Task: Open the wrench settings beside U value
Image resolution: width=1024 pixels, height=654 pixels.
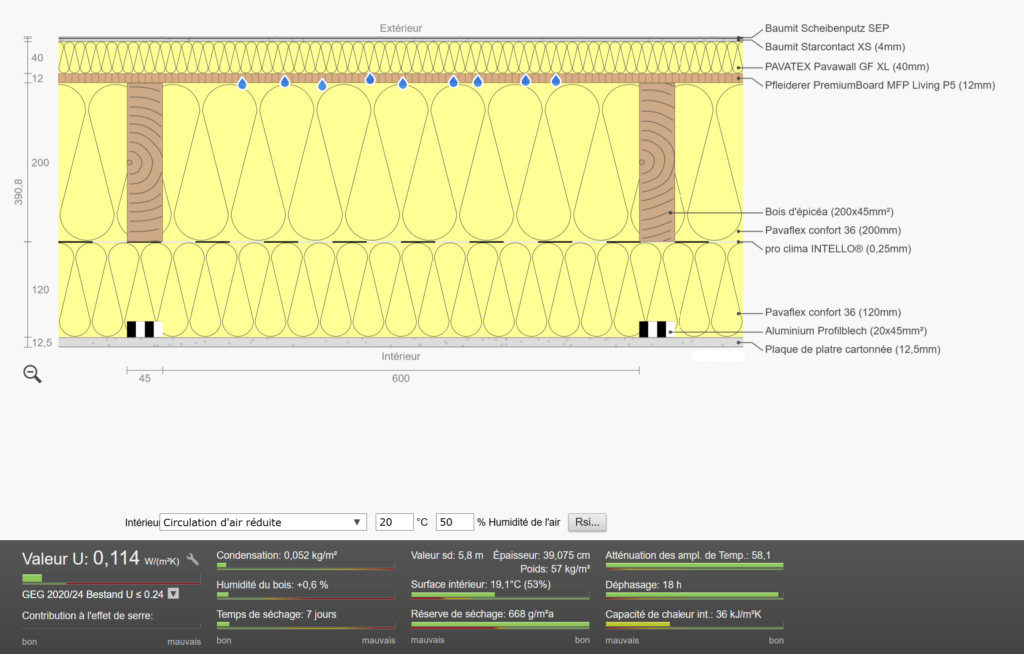Action: [x=193, y=559]
